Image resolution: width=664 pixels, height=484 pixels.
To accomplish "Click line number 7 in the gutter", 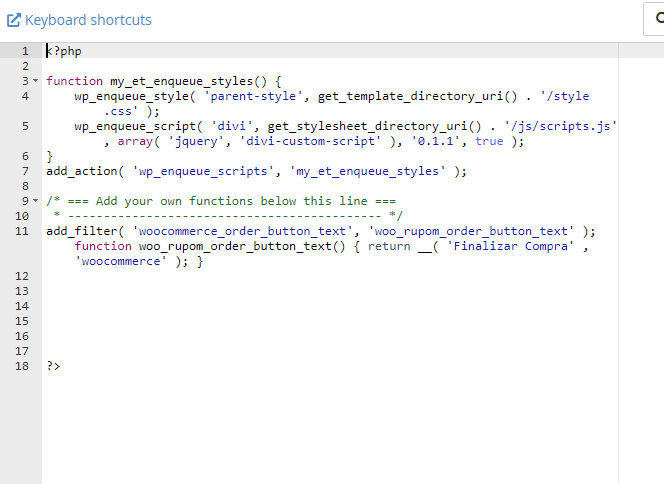I will click(25, 171).
